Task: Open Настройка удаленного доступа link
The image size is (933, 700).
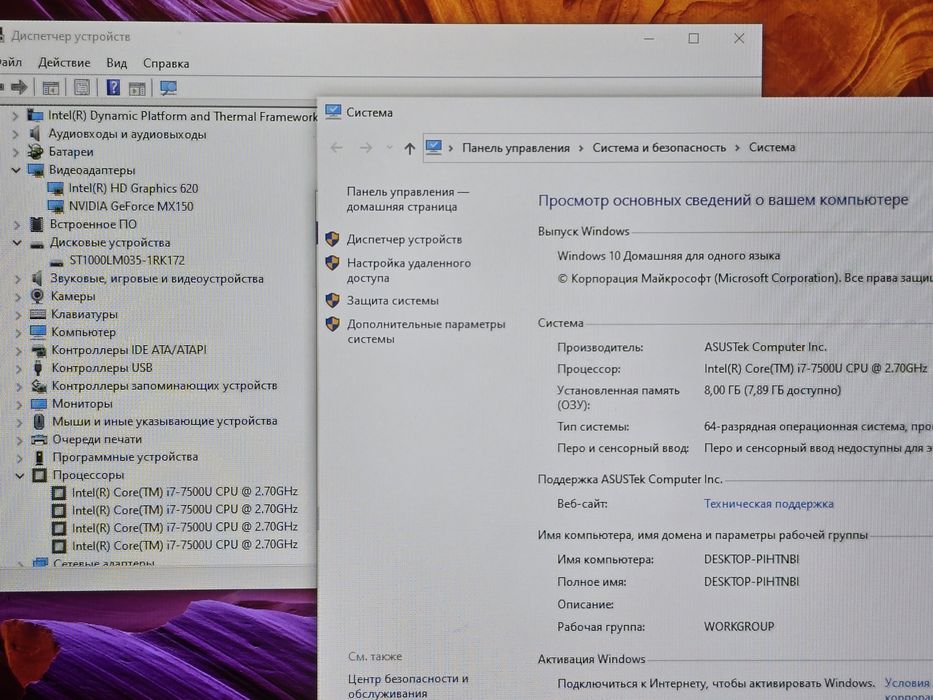Action: click(409, 270)
